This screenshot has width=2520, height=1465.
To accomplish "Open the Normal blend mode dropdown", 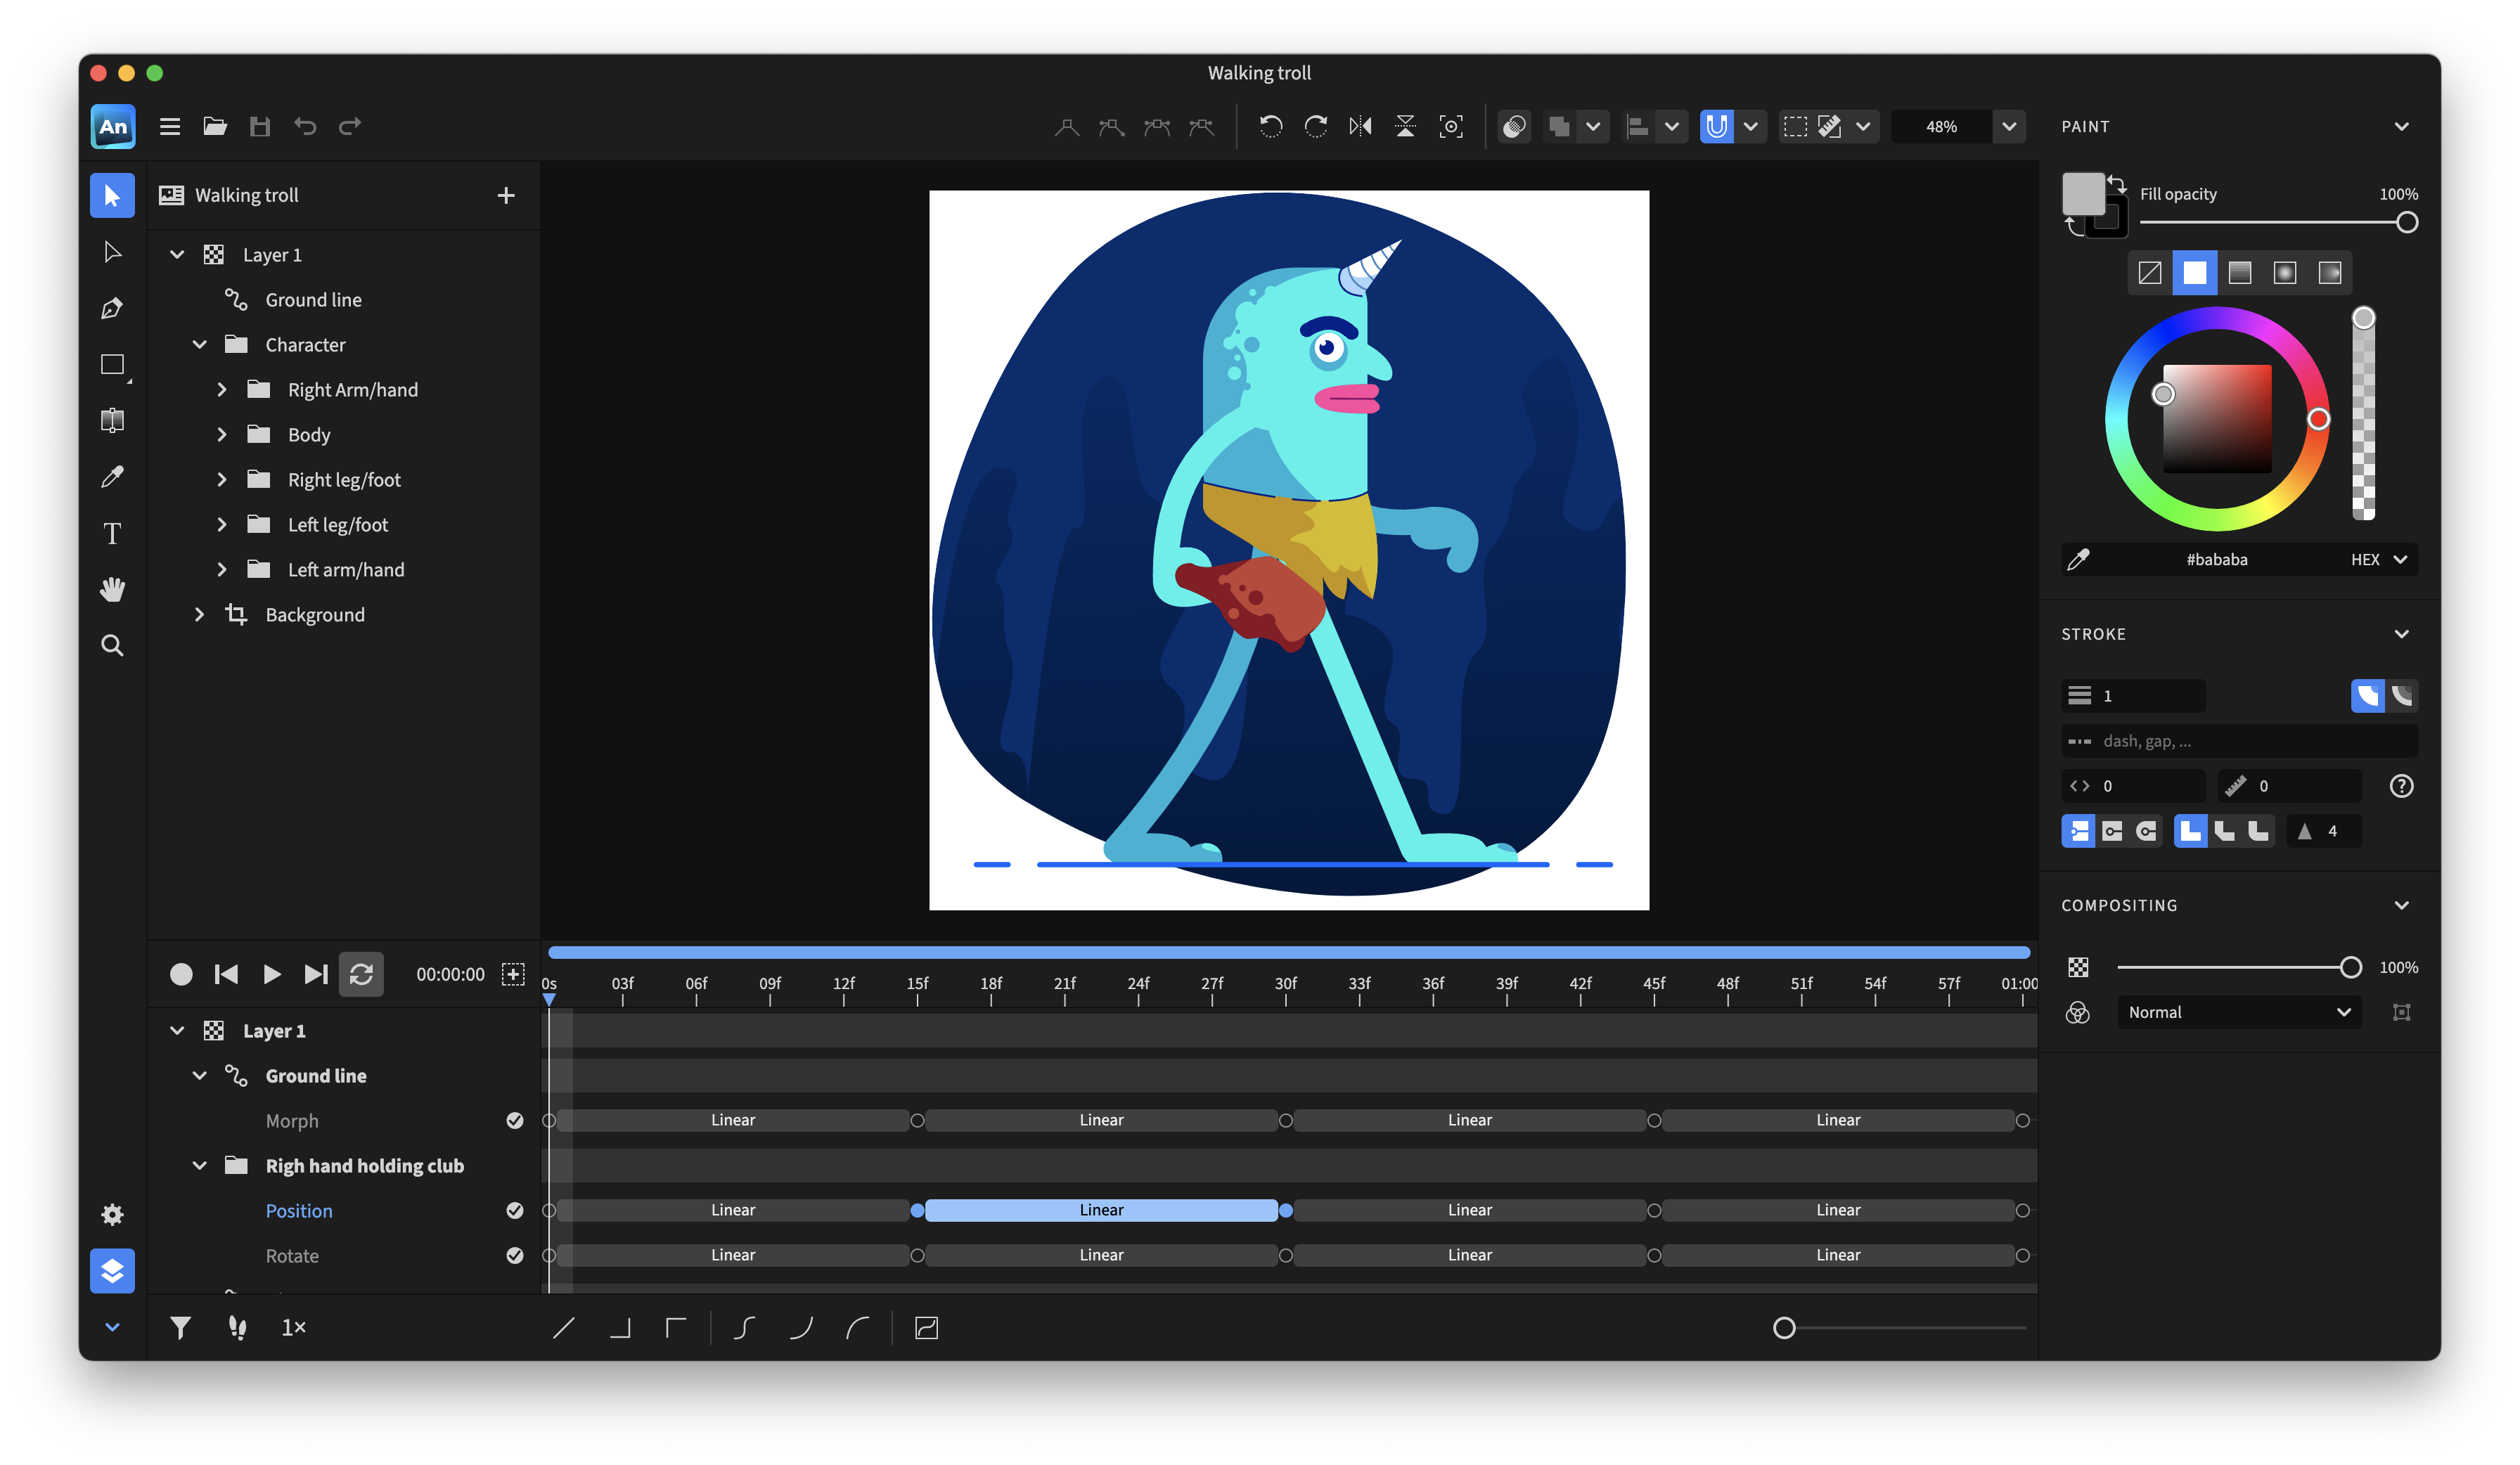I will coord(2239,1012).
